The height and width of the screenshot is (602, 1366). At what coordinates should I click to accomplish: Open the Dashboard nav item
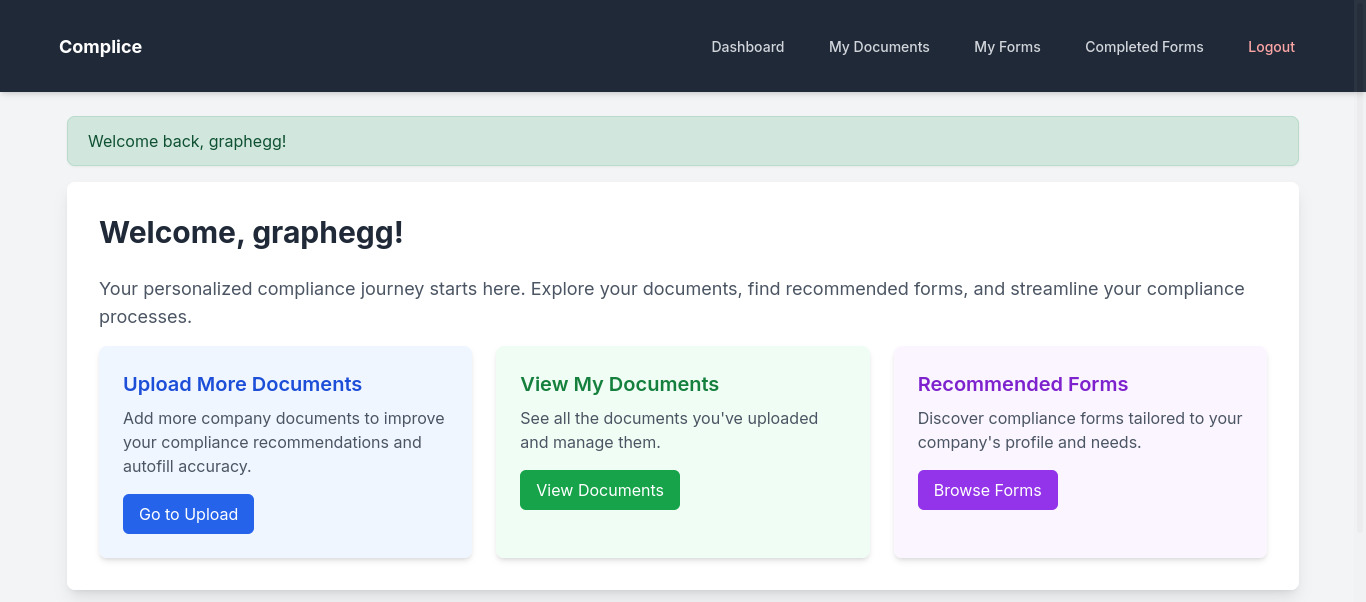[747, 47]
